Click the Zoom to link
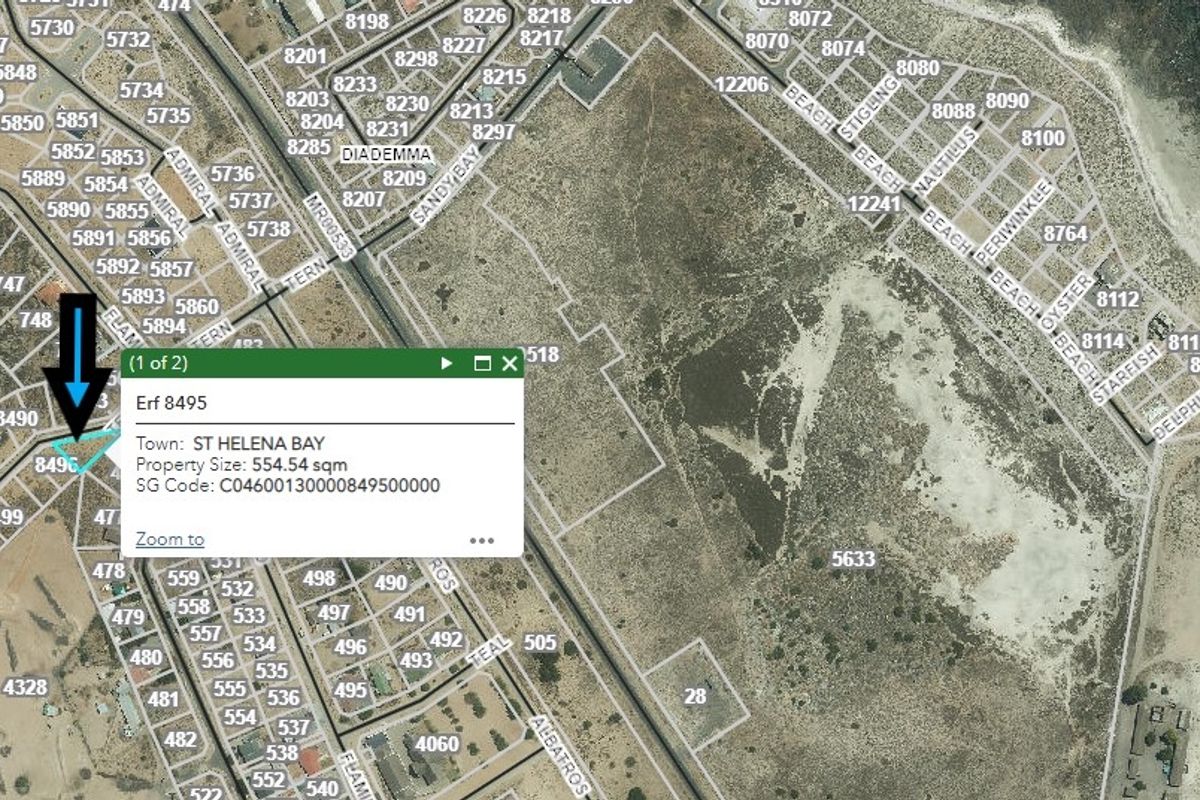 (170, 539)
